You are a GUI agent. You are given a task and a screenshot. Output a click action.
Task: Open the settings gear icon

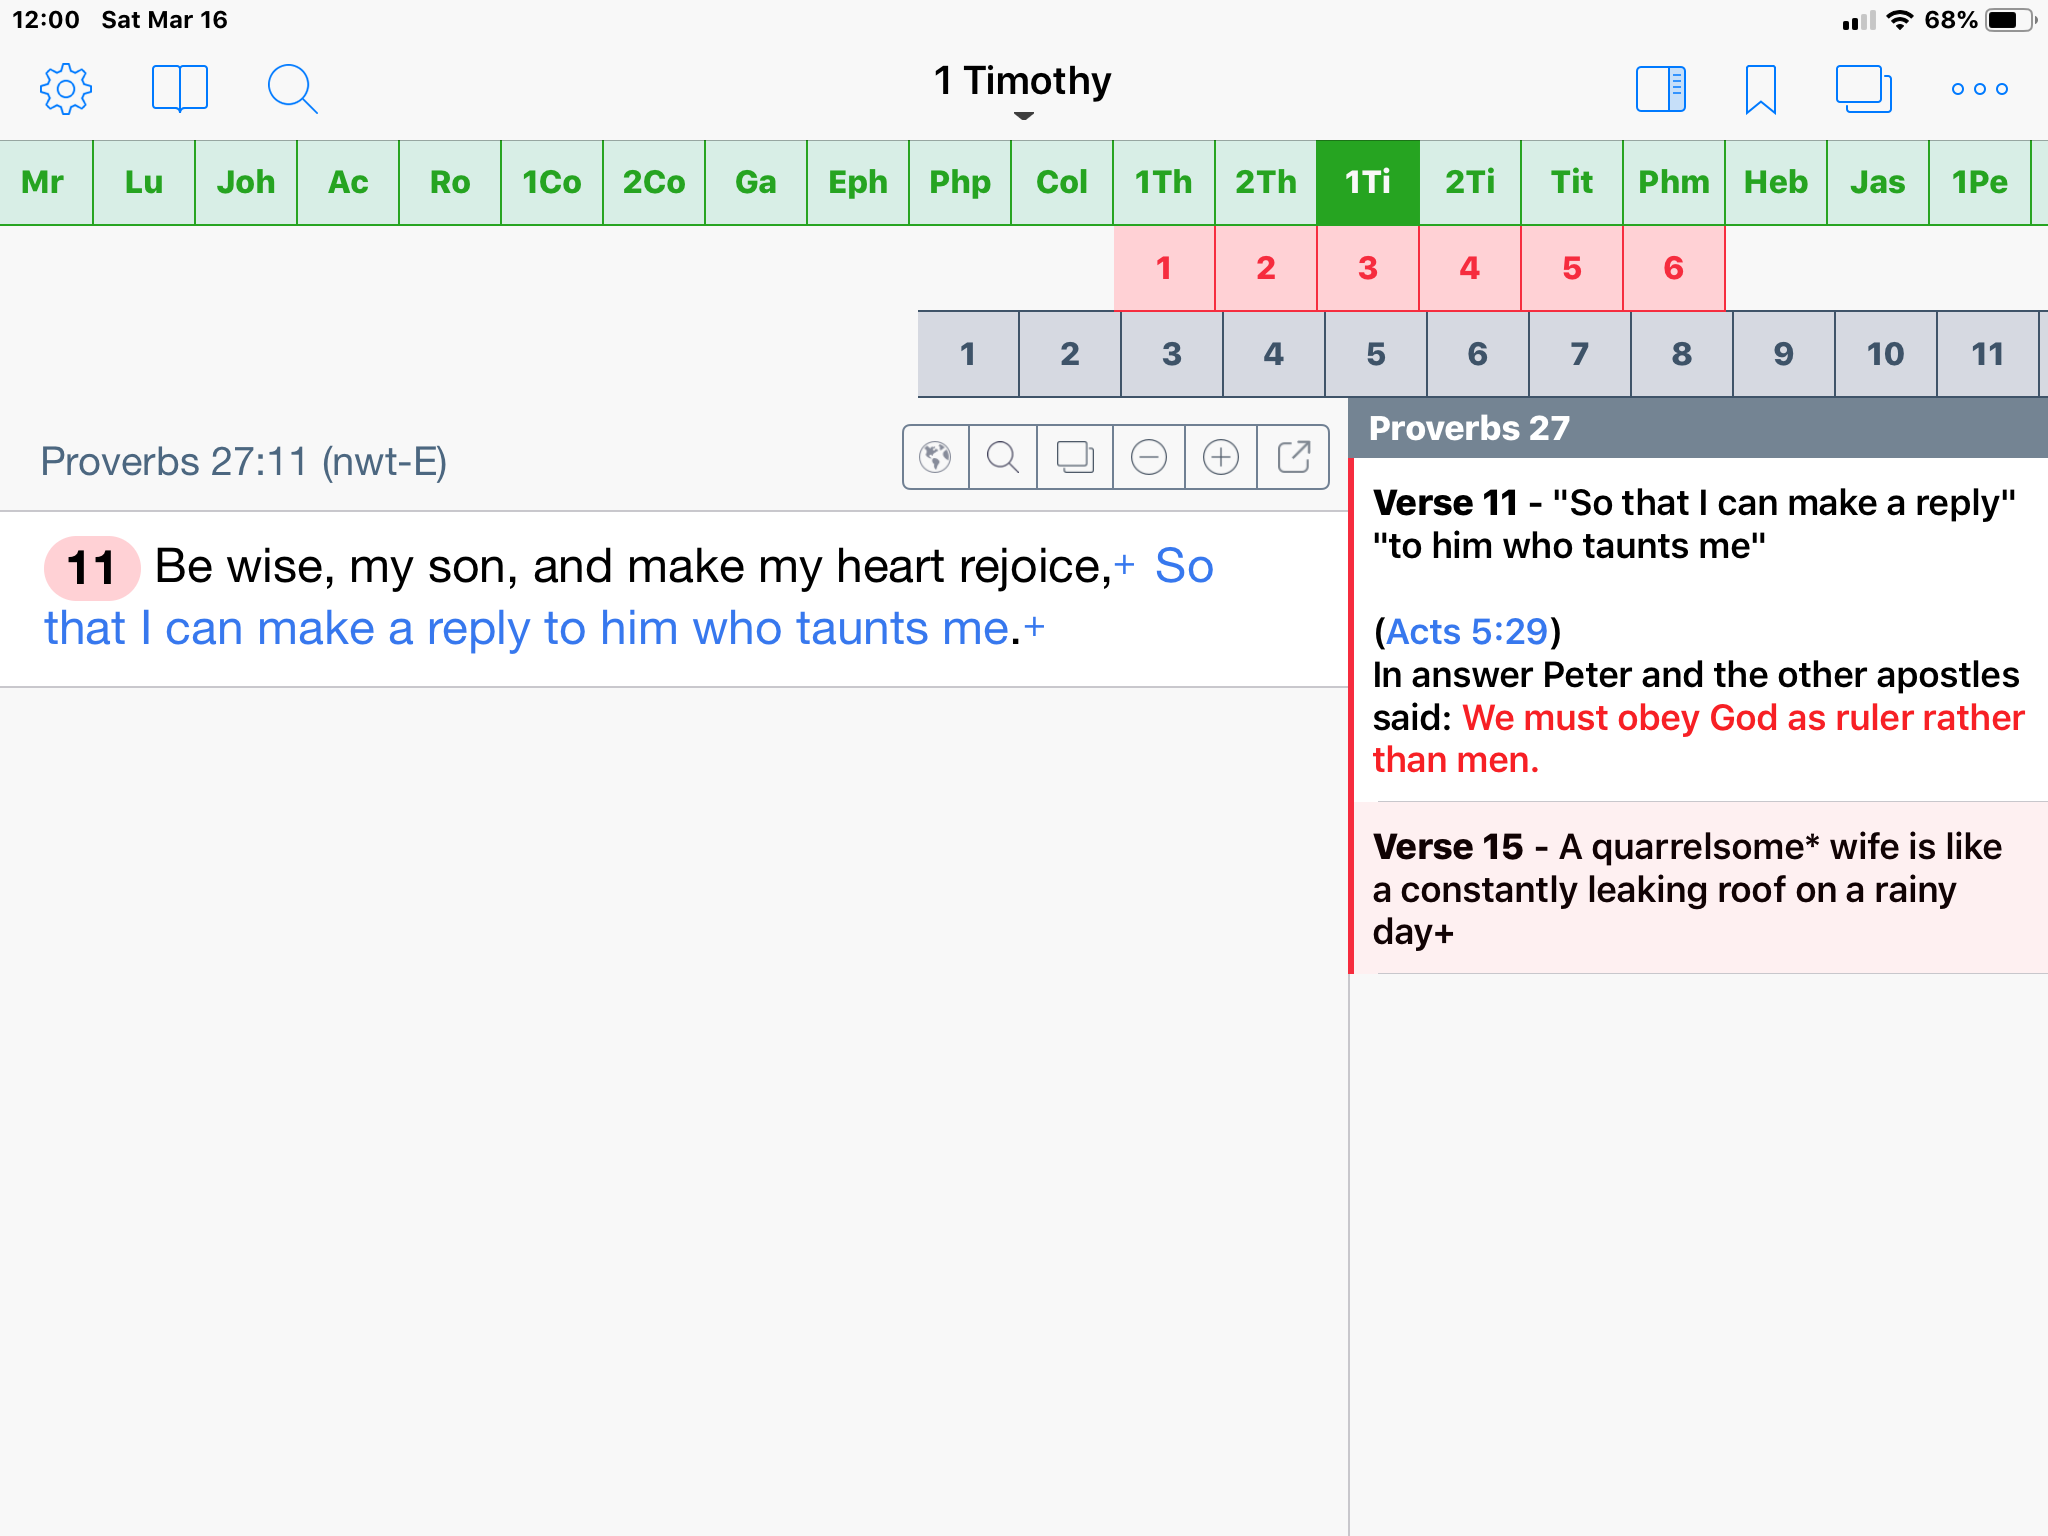point(66,89)
